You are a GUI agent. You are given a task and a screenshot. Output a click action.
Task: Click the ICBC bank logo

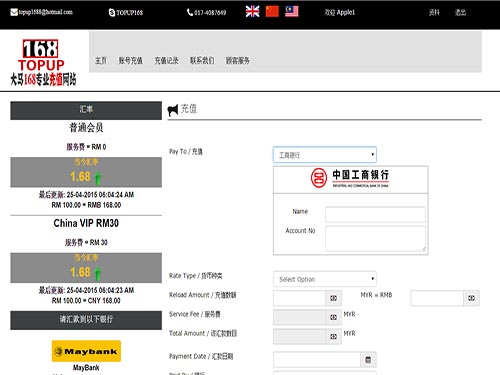click(350, 178)
